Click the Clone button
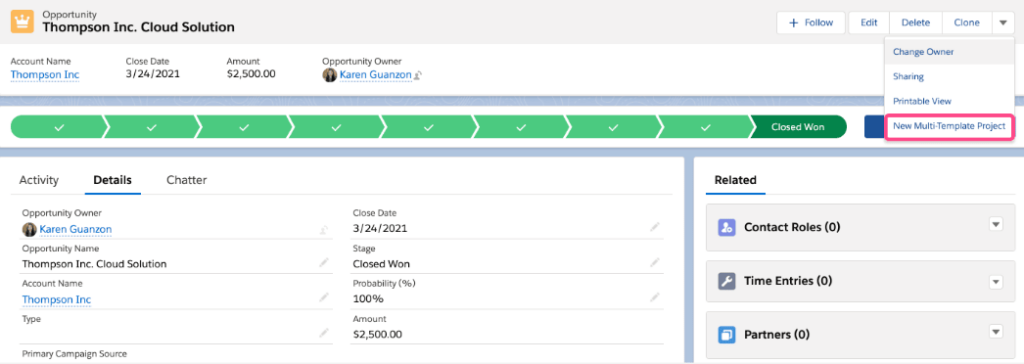The width and height of the screenshot is (1024, 364). (x=967, y=22)
